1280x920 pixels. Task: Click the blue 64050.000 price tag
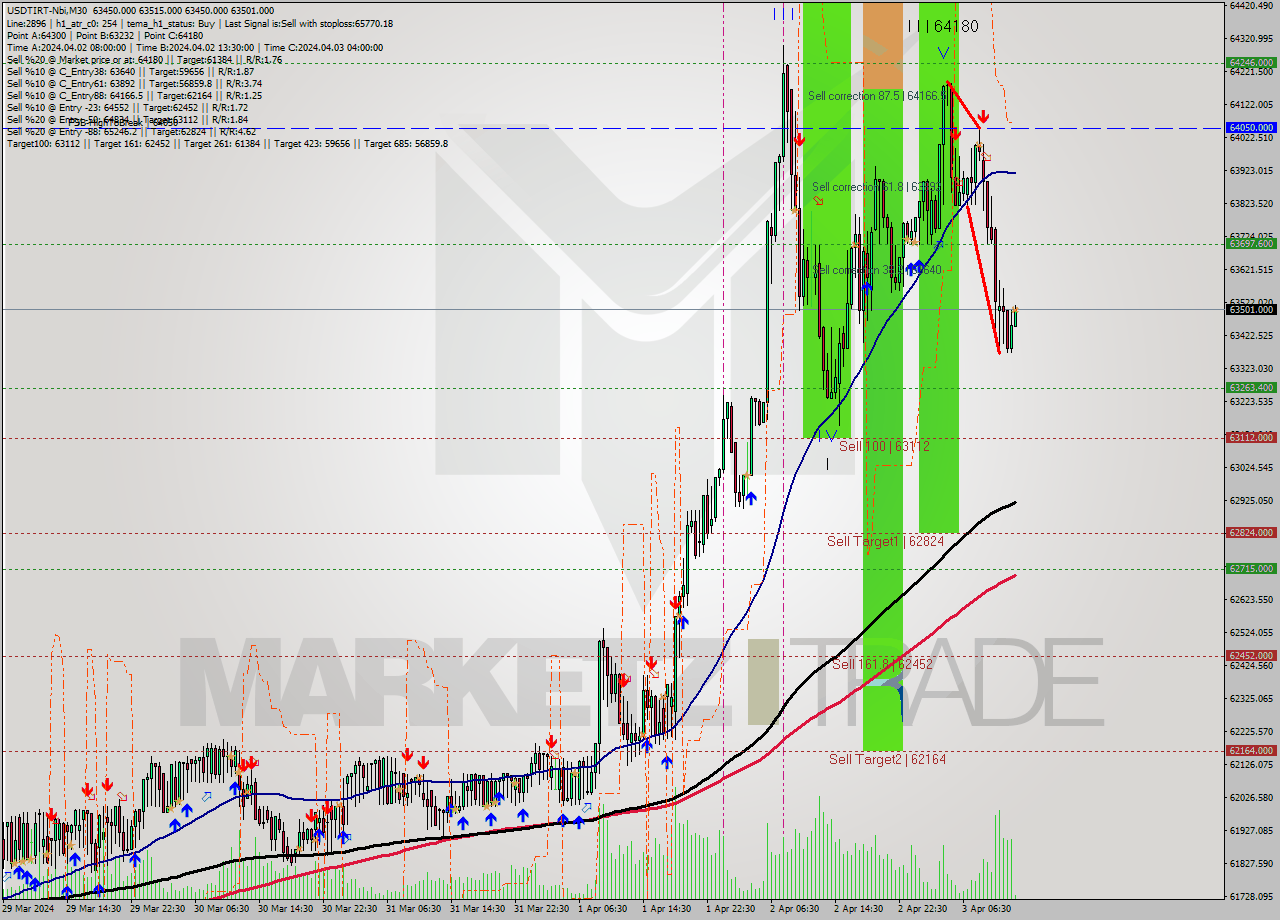(x=1250, y=128)
